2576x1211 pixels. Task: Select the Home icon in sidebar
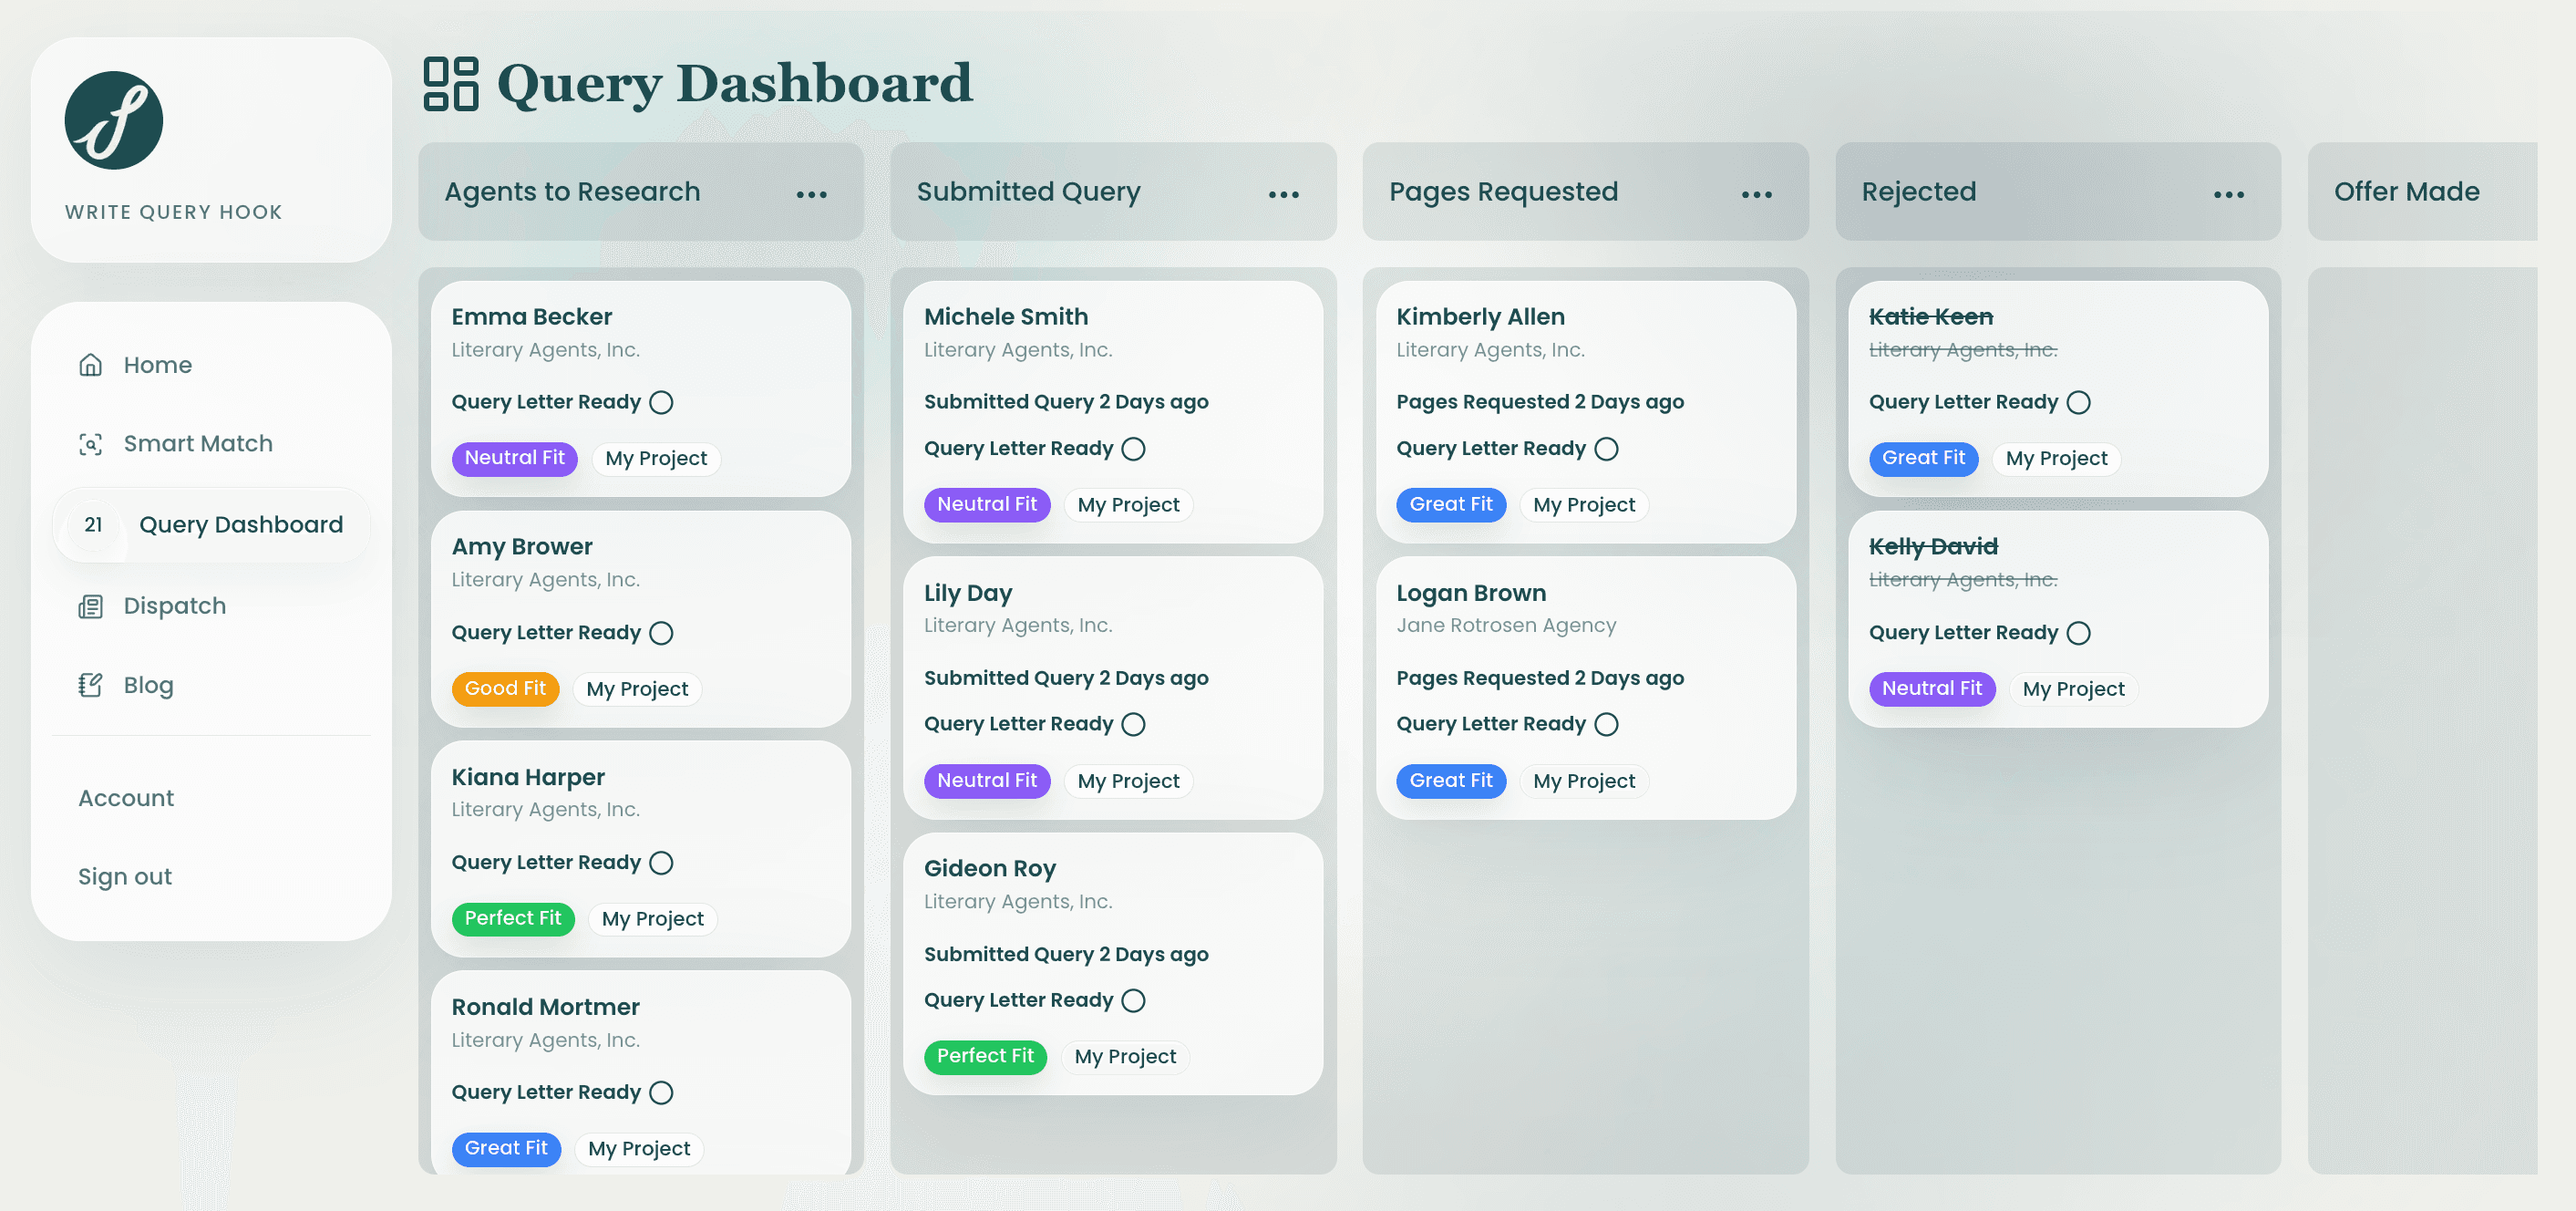coord(90,365)
